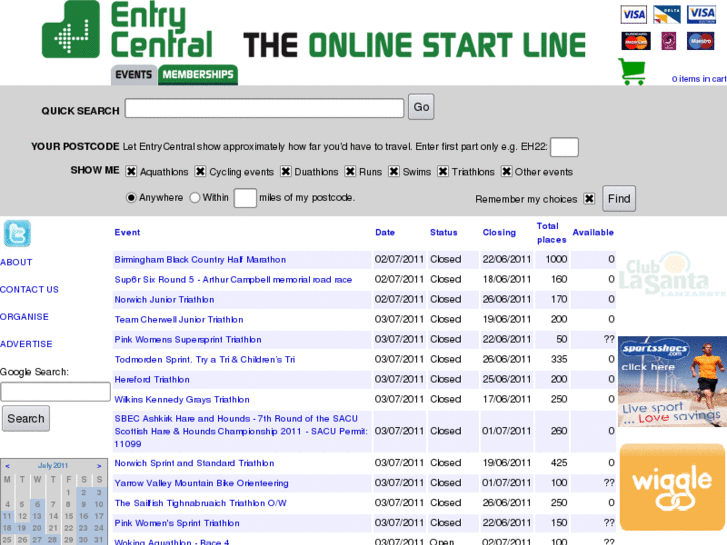727x545 pixels.
Task: Sort by the Event column header
Action: [127, 232]
